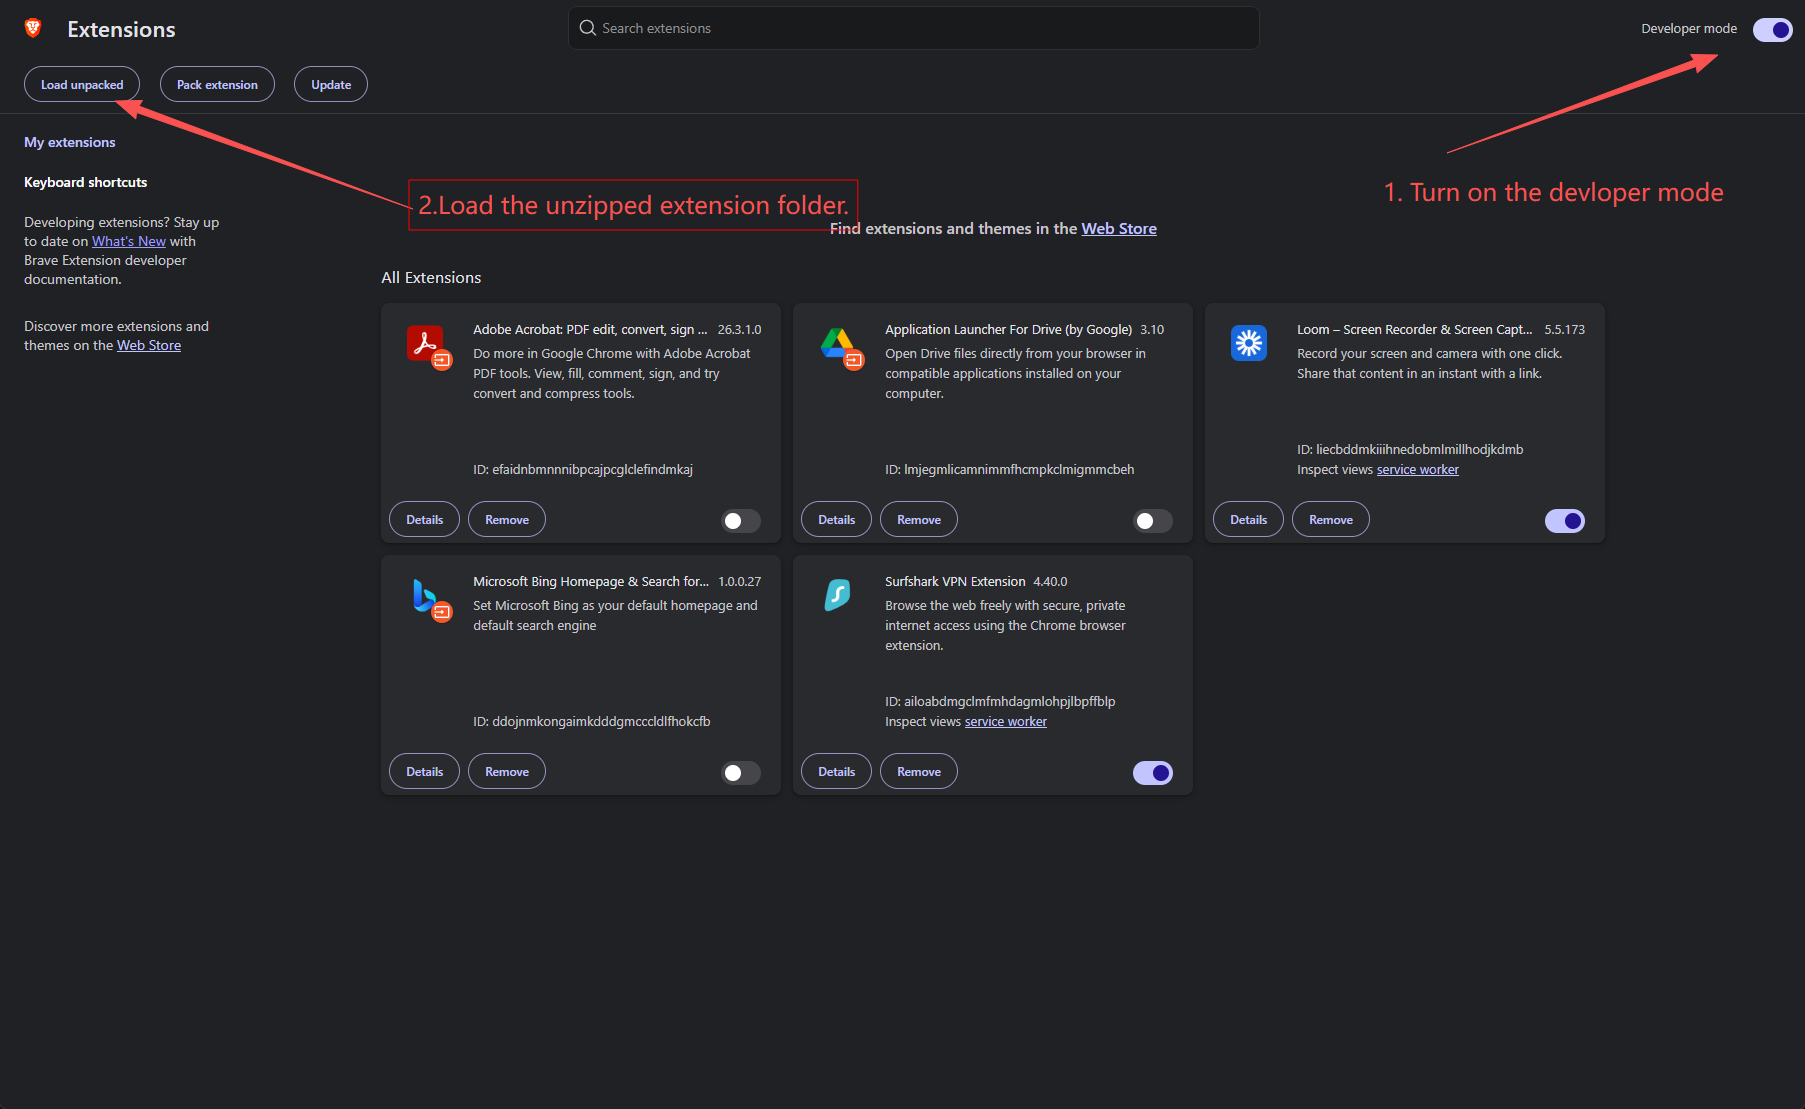Remove the Loom extension
The height and width of the screenshot is (1109, 1805).
[x=1331, y=520]
